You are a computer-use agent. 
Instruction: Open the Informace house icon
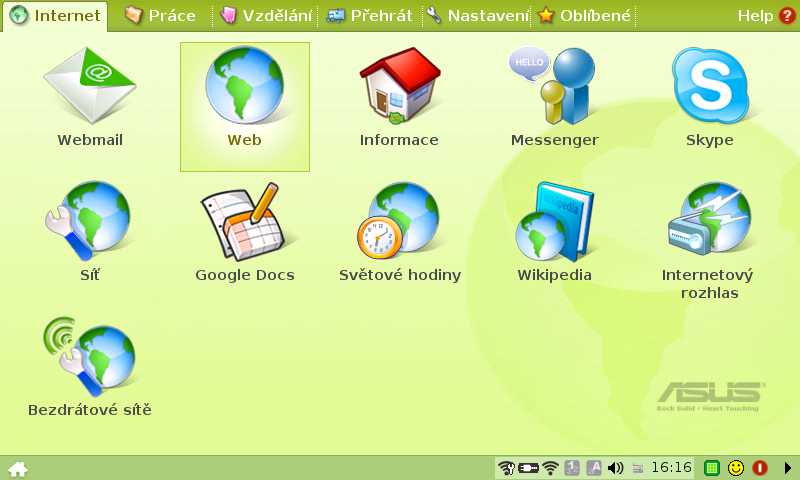coord(400,86)
